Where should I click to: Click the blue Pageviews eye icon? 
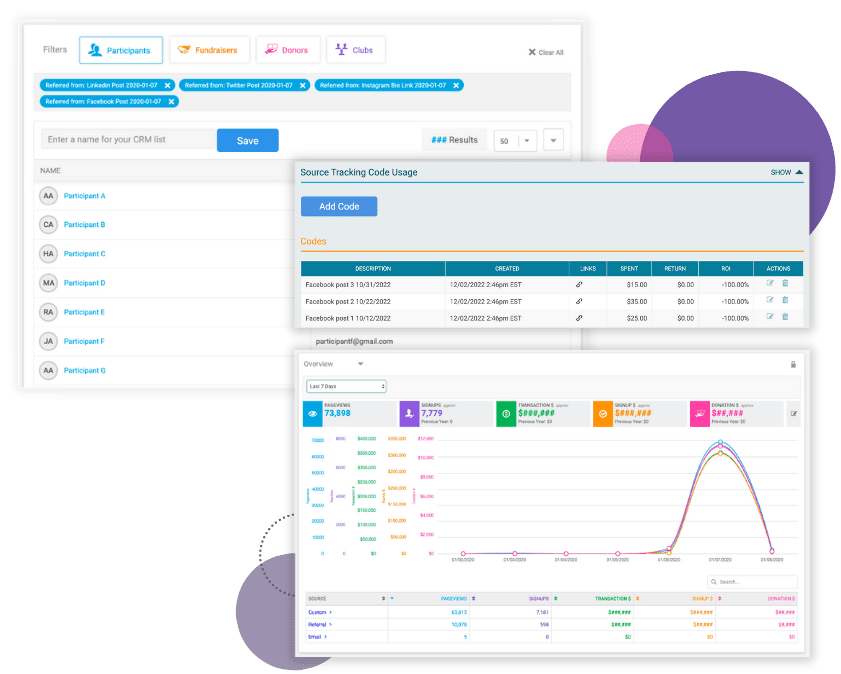pos(313,414)
